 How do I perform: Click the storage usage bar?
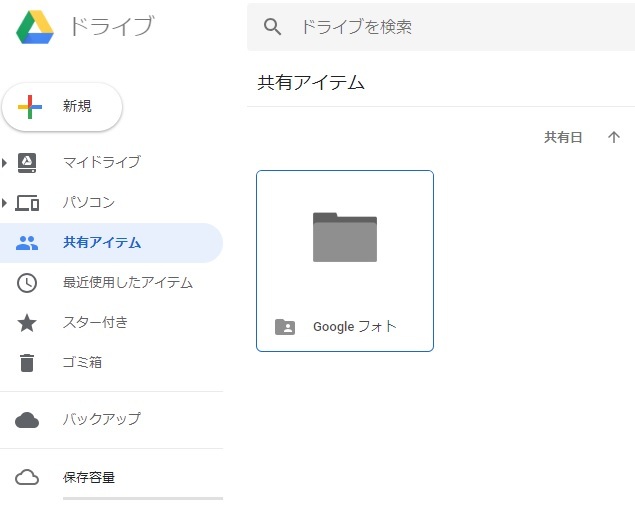click(142, 498)
